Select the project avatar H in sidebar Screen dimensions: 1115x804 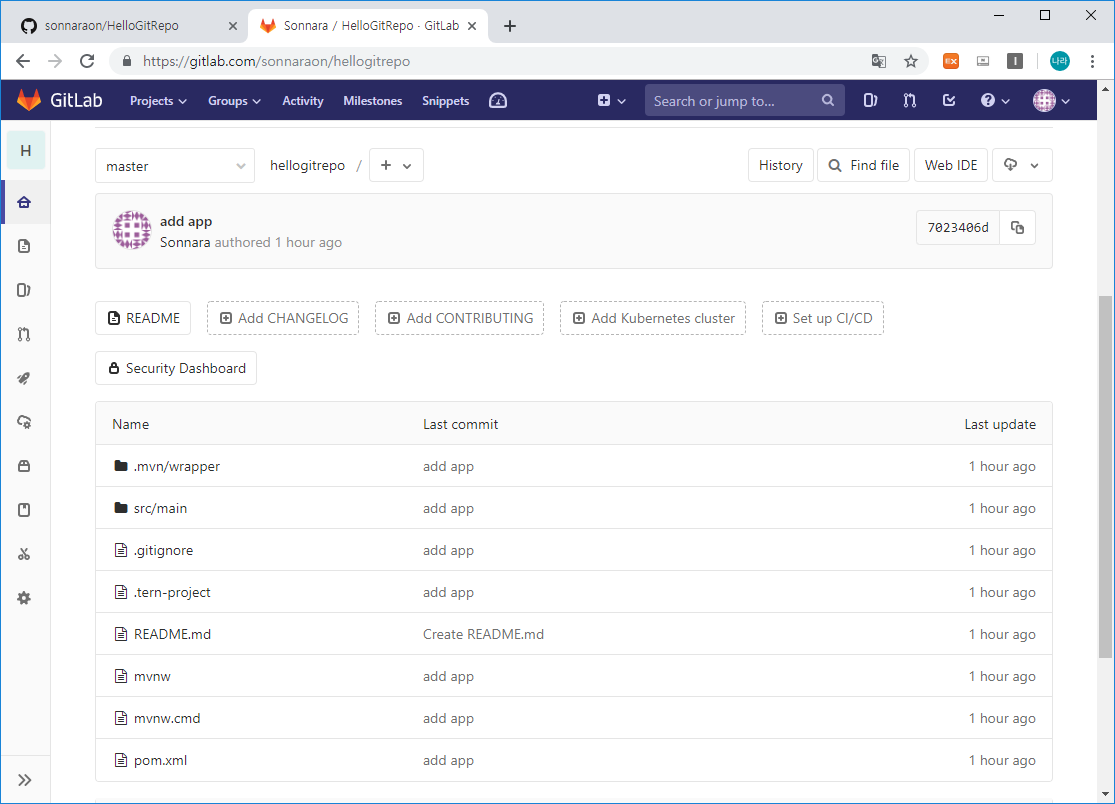tap(26, 150)
